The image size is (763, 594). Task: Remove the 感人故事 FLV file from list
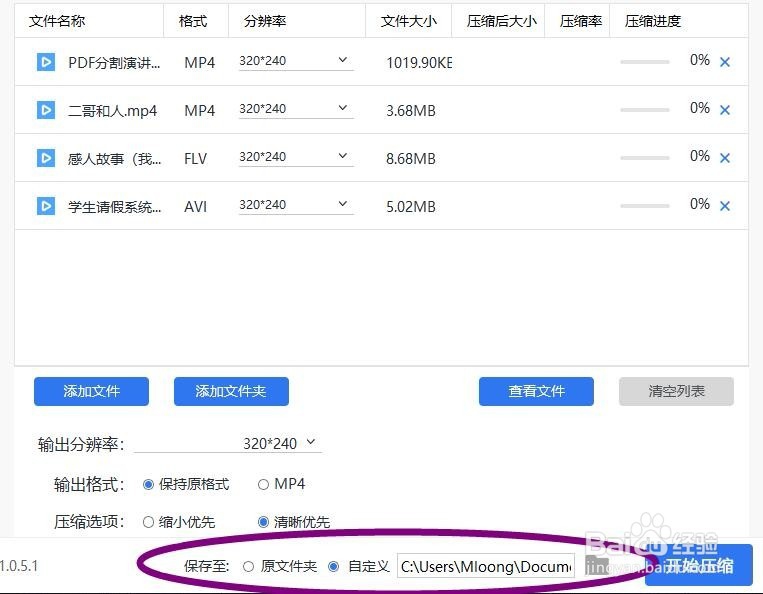725,158
